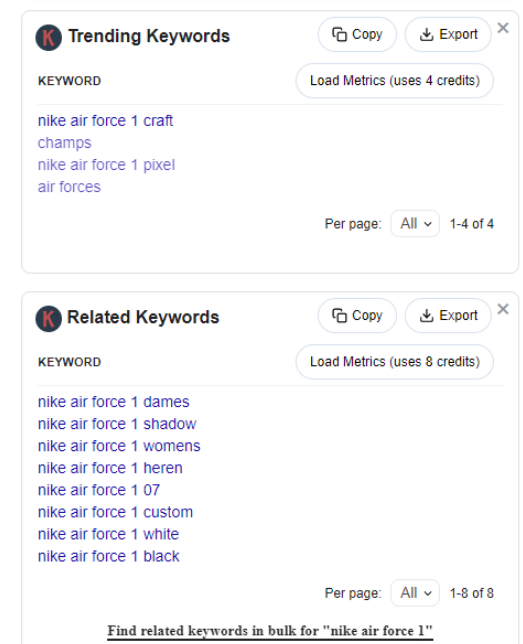The width and height of the screenshot is (523, 644).
Task: Open the 'nike air force 1 shadow' keyword
Action: coord(117,424)
